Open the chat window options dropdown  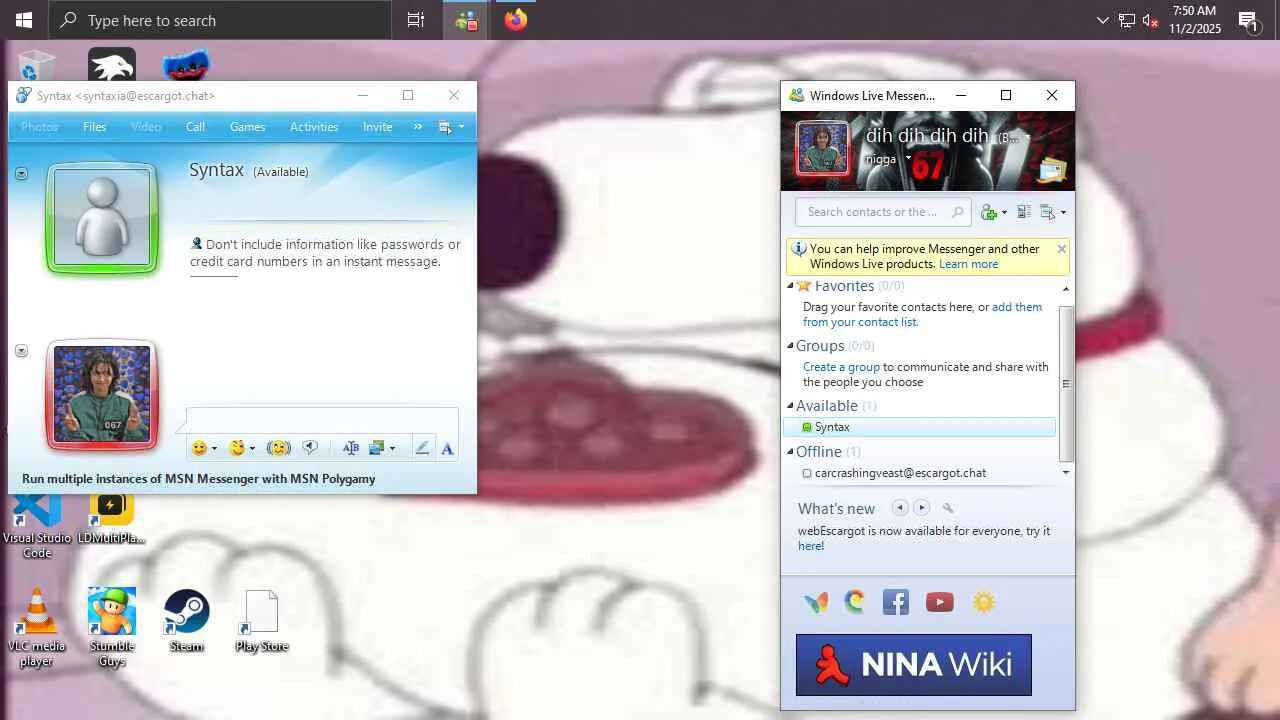(449, 127)
